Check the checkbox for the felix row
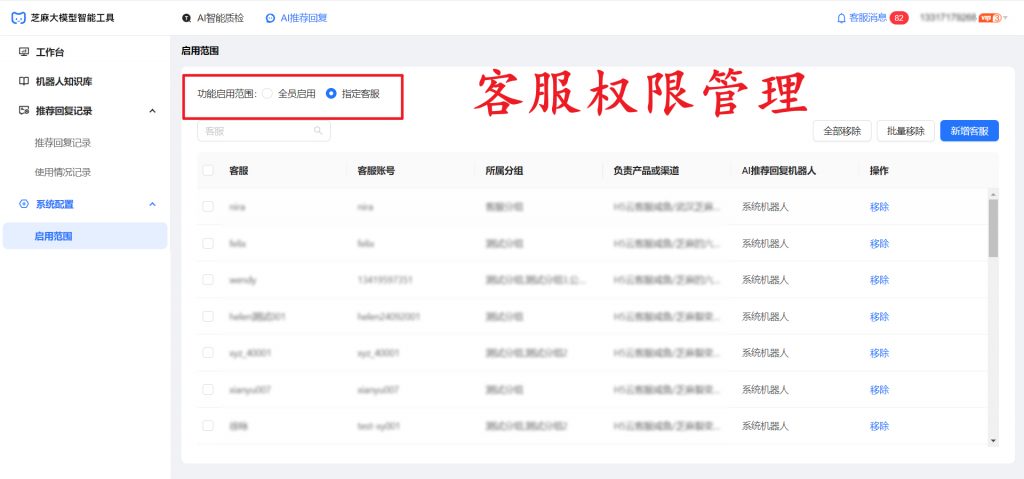The width and height of the screenshot is (1024, 479). pyautogui.click(x=208, y=243)
